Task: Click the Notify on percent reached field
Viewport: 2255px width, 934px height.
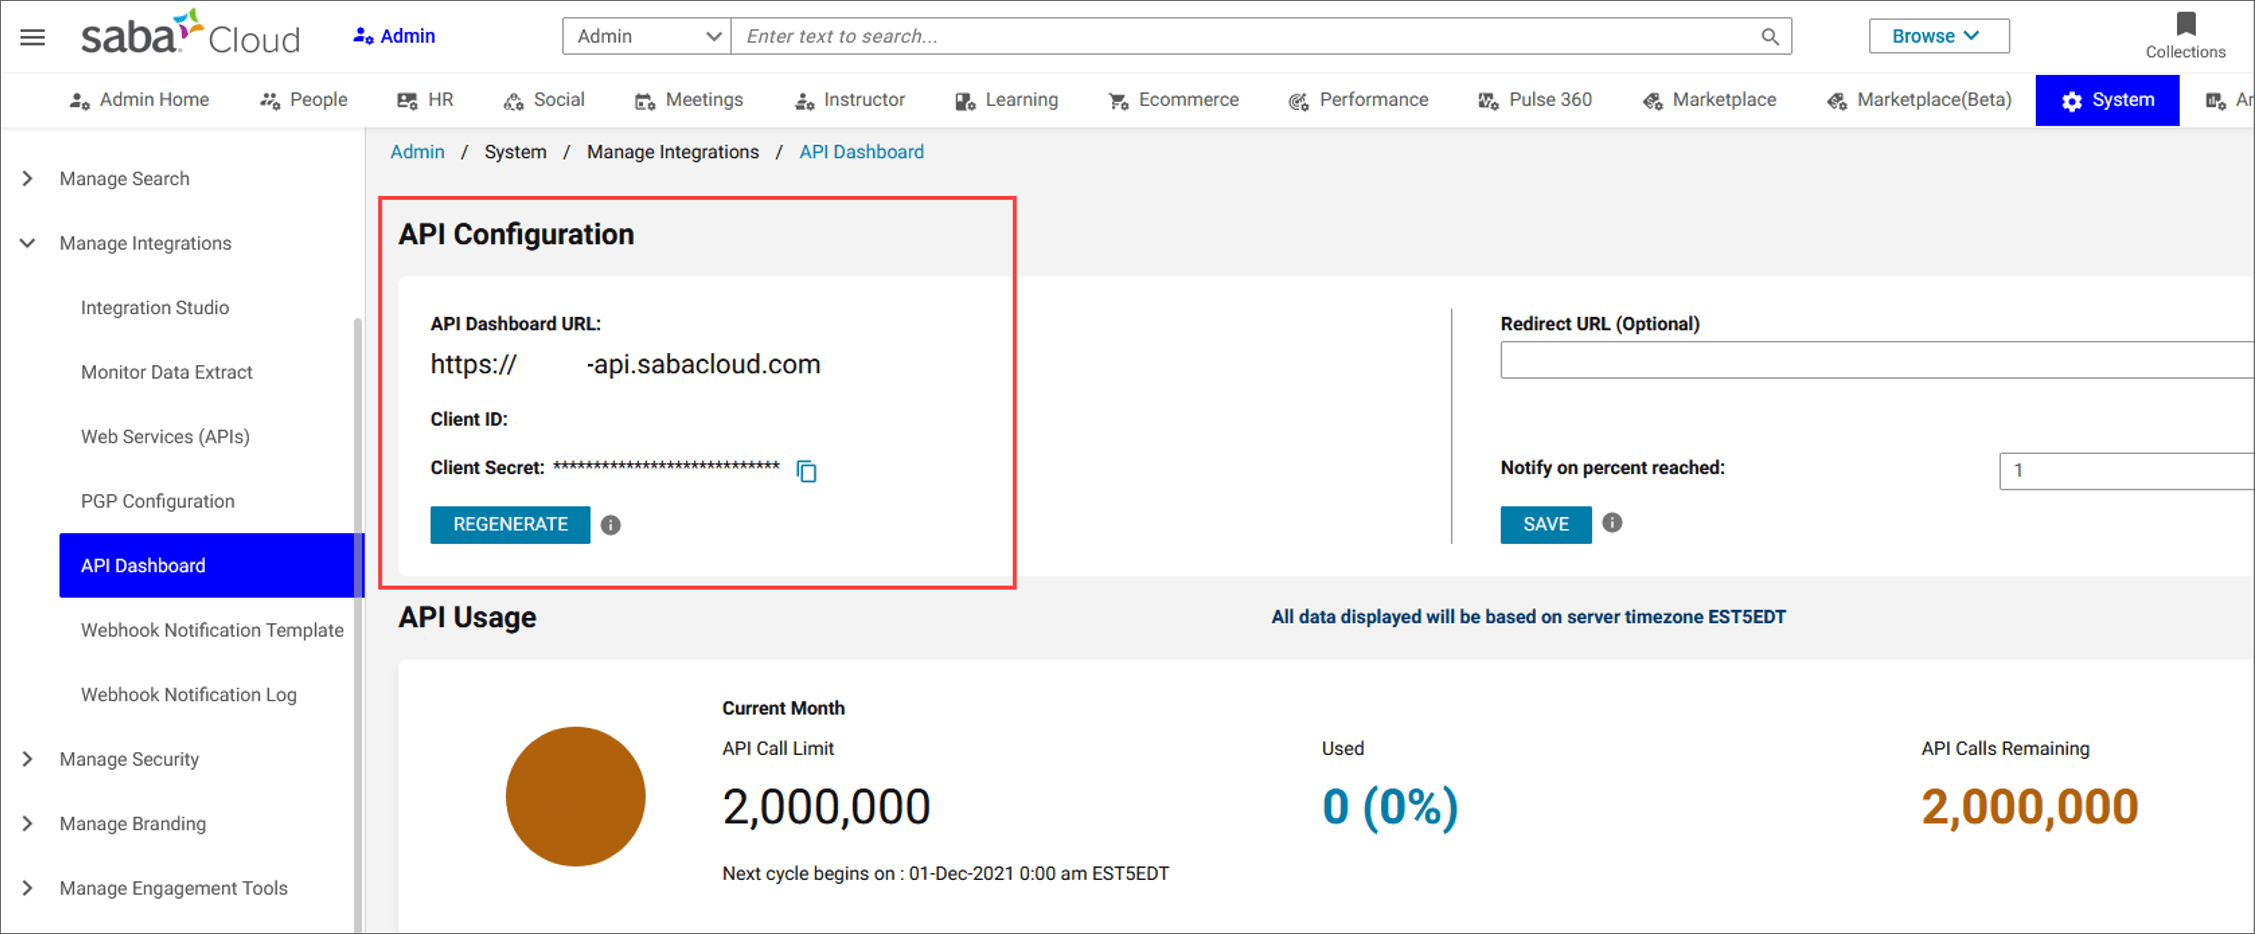Action: tap(2126, 471)
